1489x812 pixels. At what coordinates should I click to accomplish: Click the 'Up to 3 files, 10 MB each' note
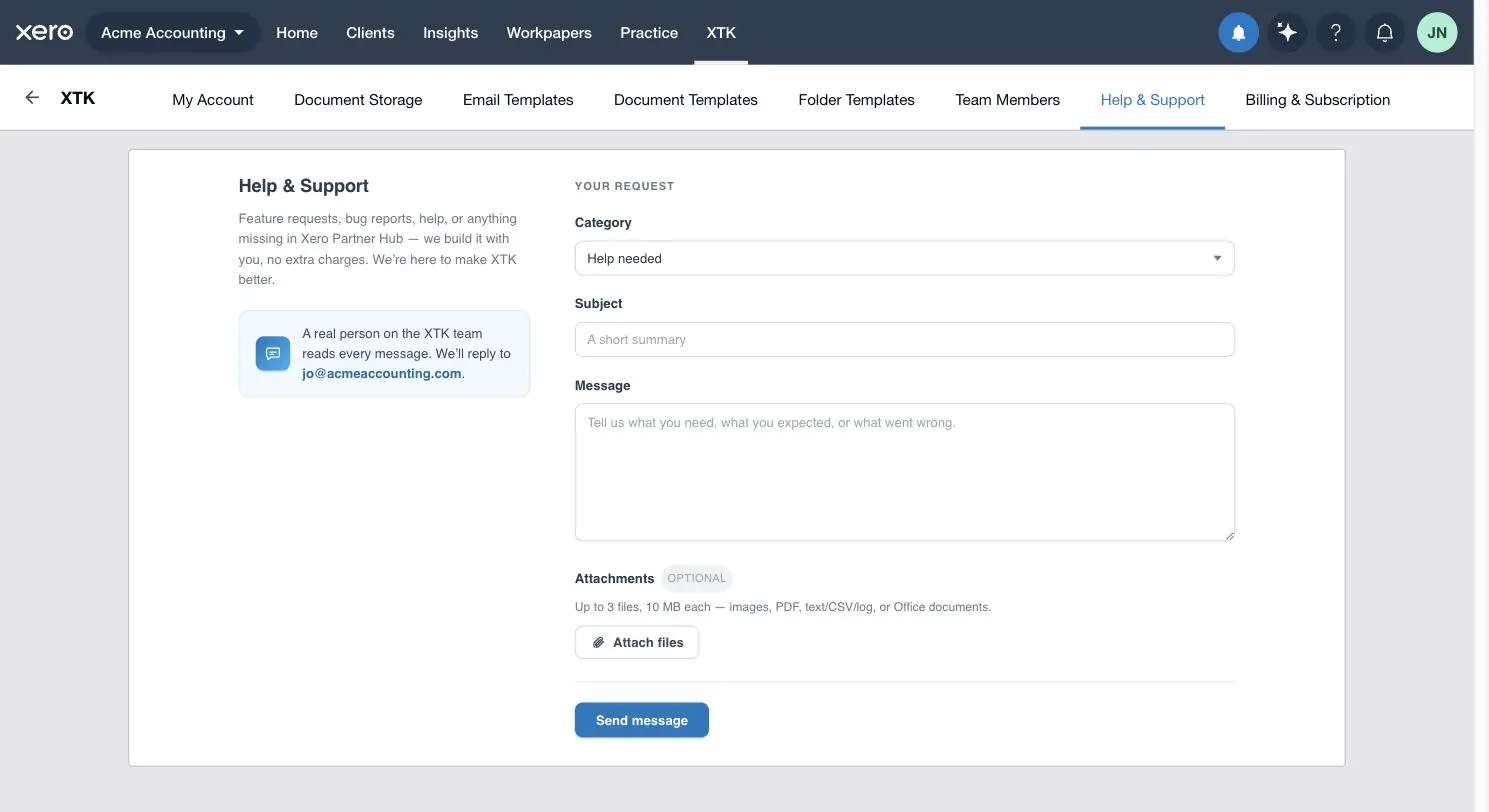783,607
